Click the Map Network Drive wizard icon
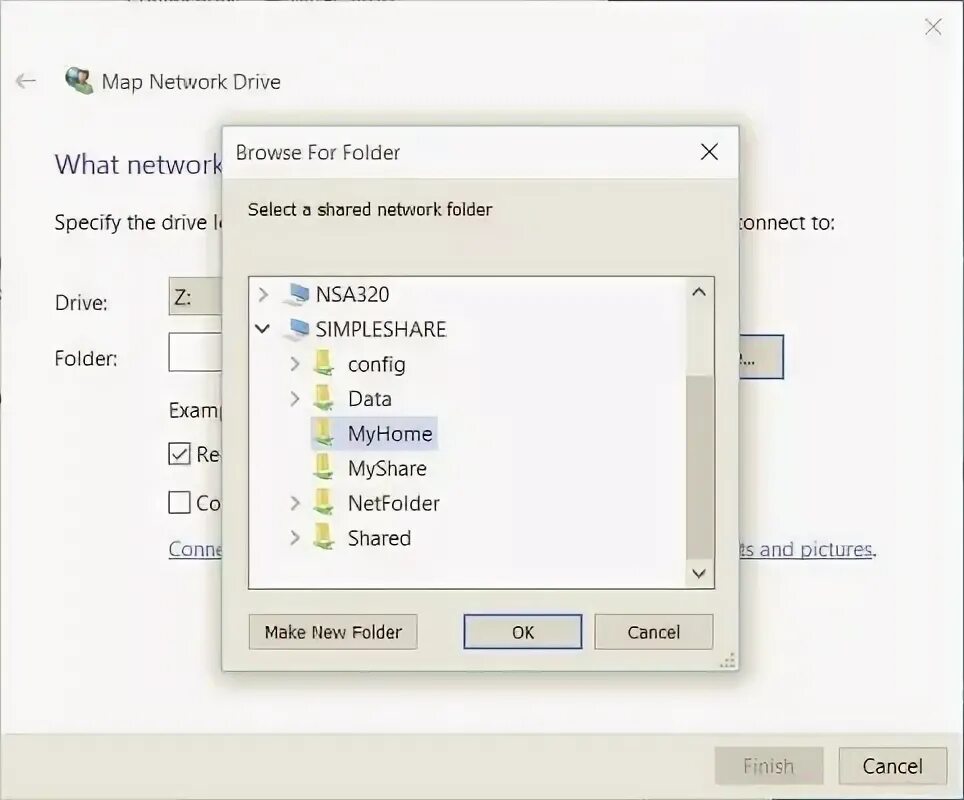Screen dimensions: 964x800 (x=79, y=81)
